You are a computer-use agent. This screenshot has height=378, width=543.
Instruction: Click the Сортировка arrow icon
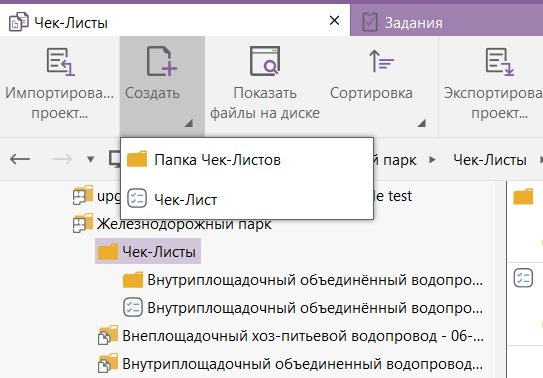pos(381,61)
